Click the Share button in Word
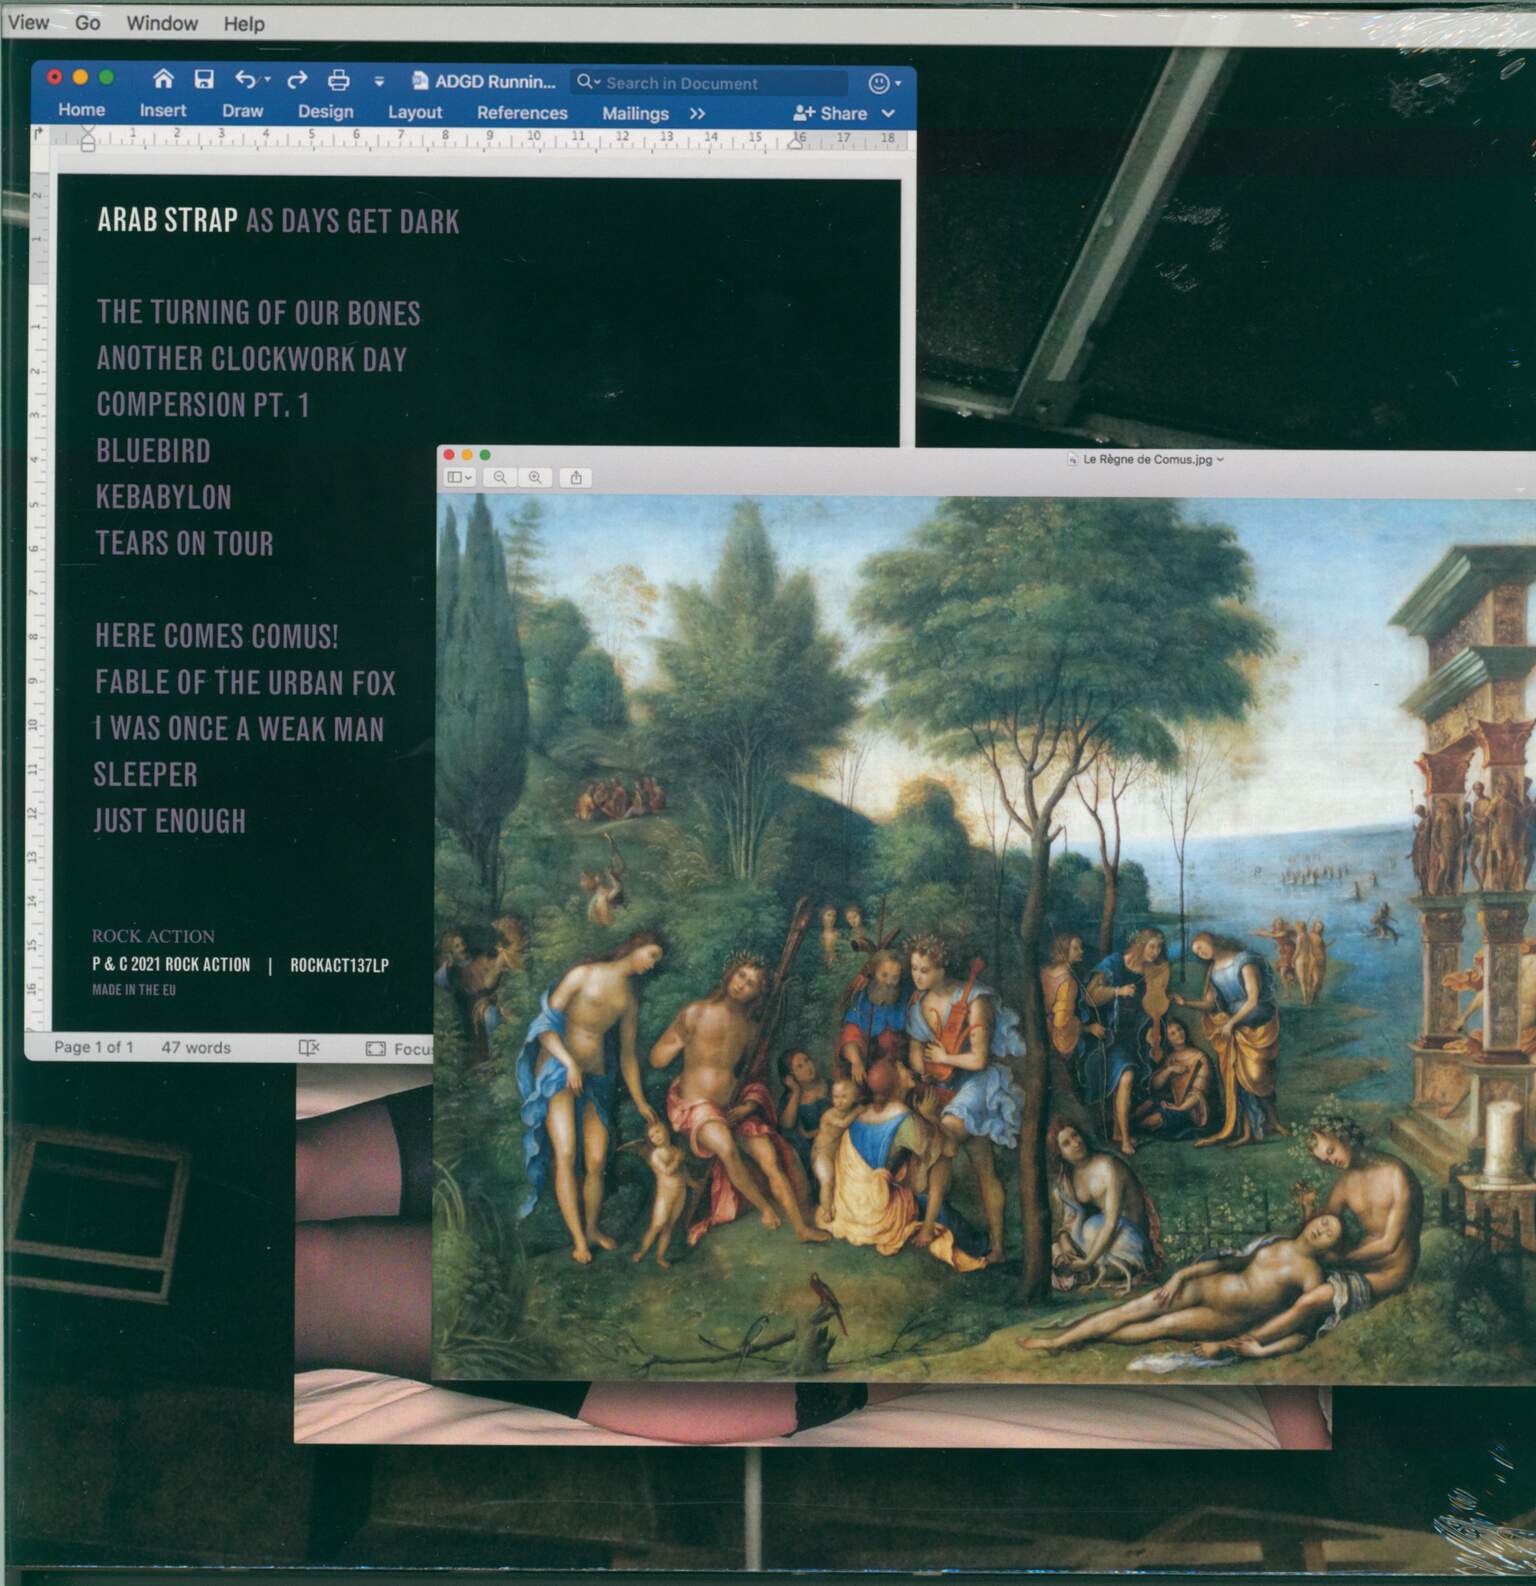 (830, 114)
